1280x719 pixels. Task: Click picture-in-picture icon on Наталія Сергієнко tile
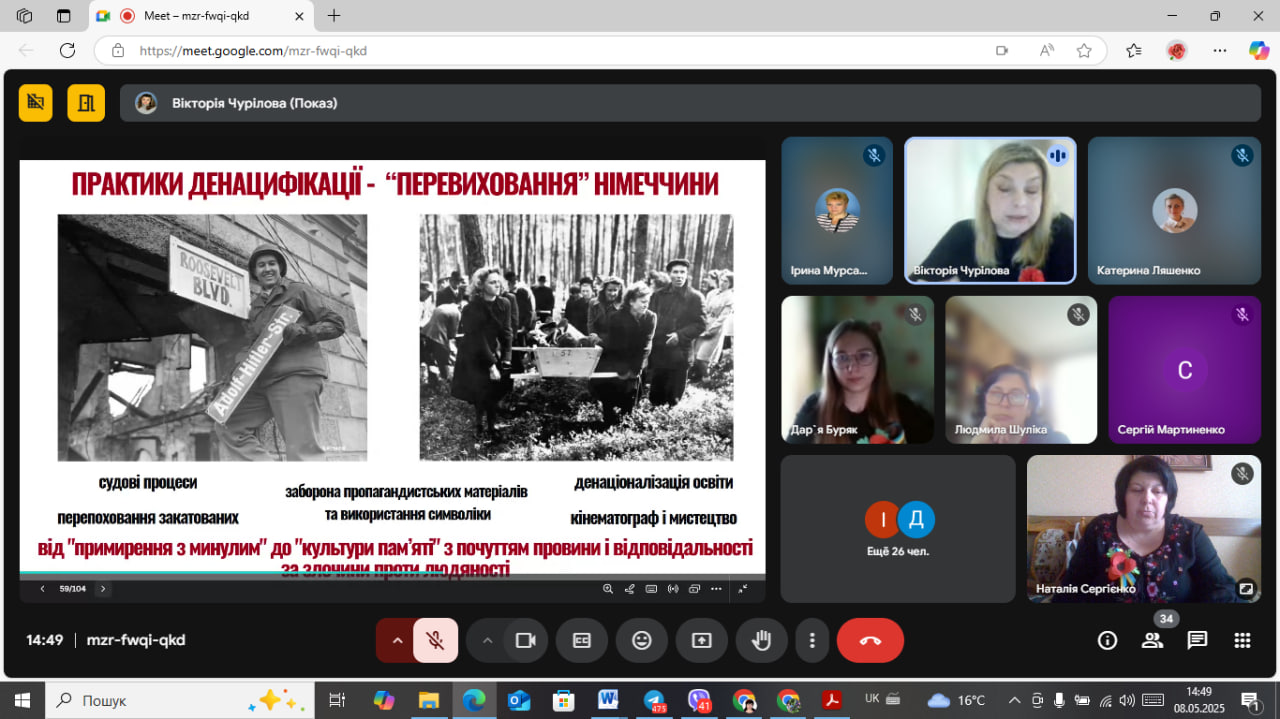1245,588
